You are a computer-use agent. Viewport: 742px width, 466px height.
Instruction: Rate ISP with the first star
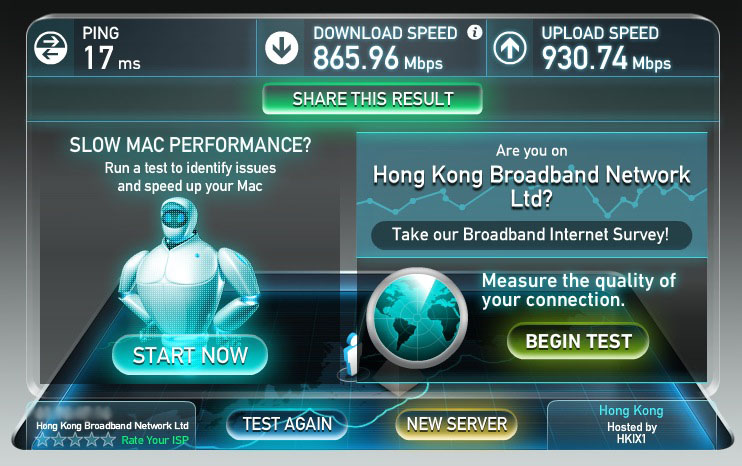[x=43, y=440]
